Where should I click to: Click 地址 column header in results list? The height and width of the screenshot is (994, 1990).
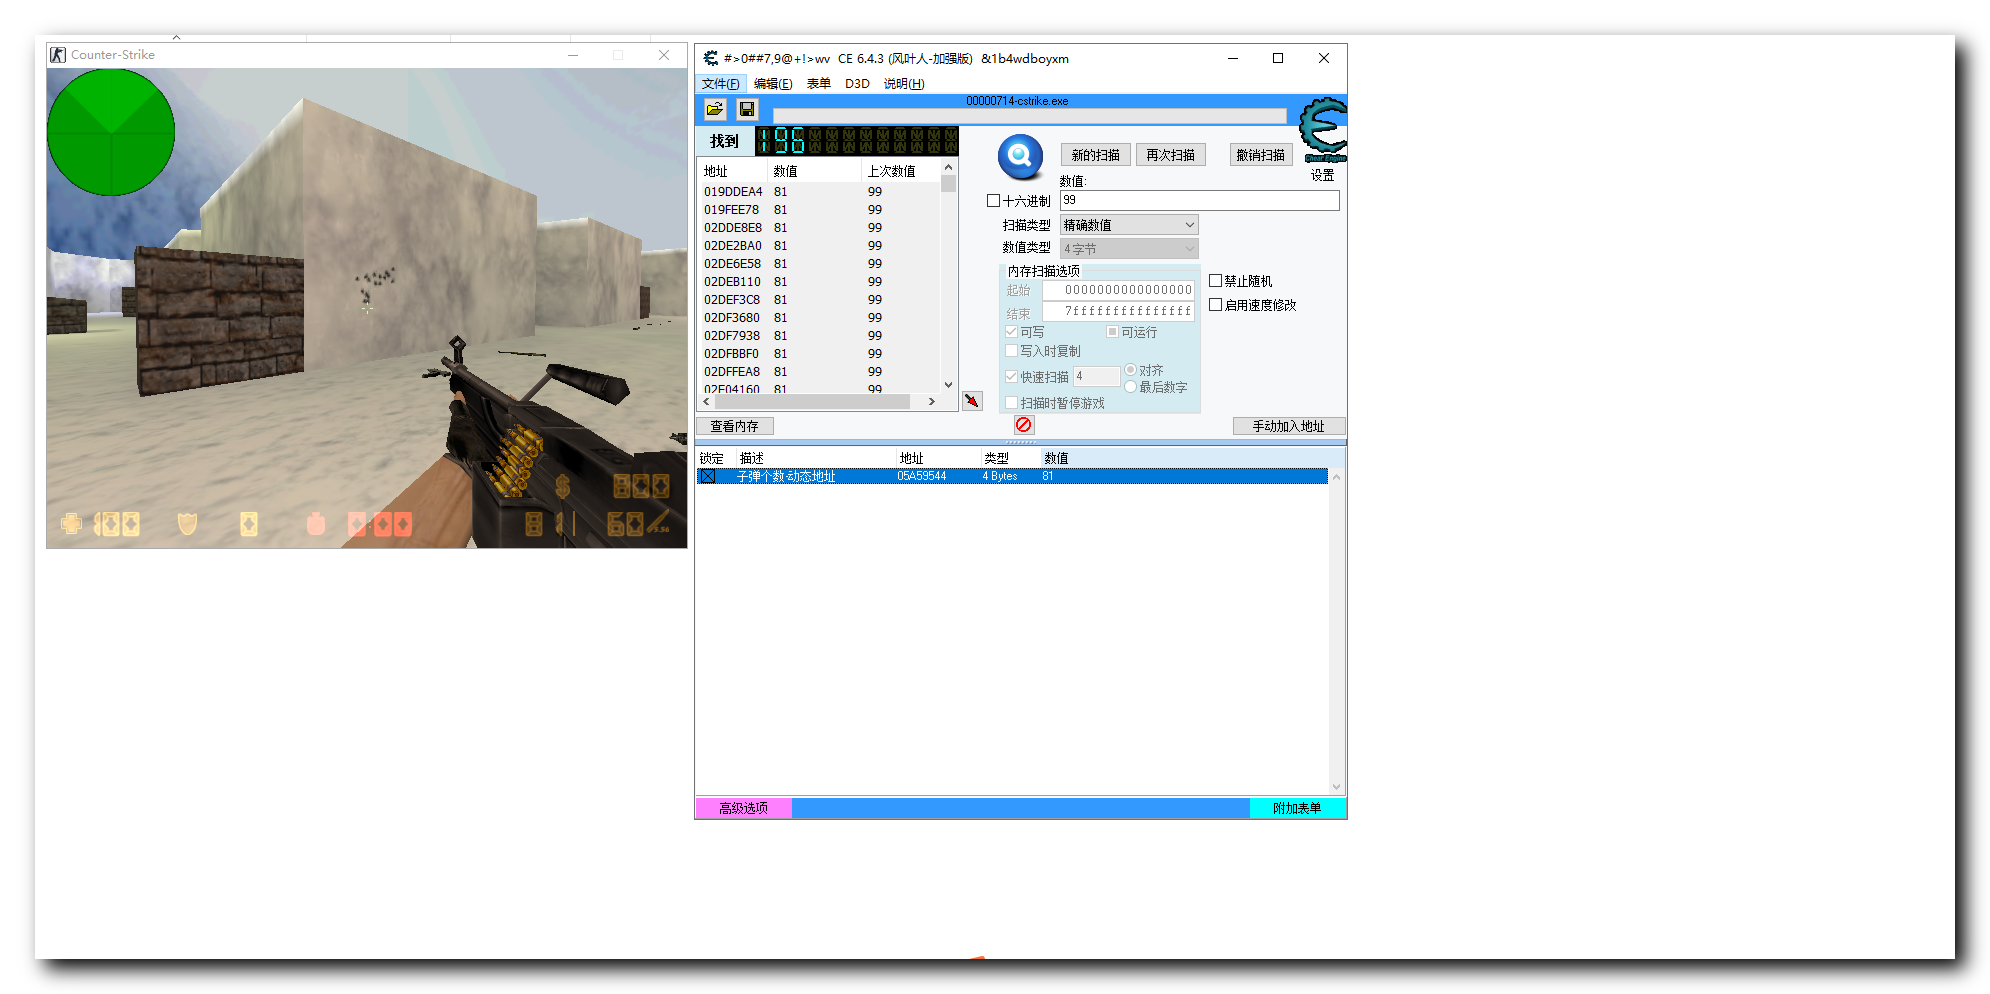pos(733,171)
